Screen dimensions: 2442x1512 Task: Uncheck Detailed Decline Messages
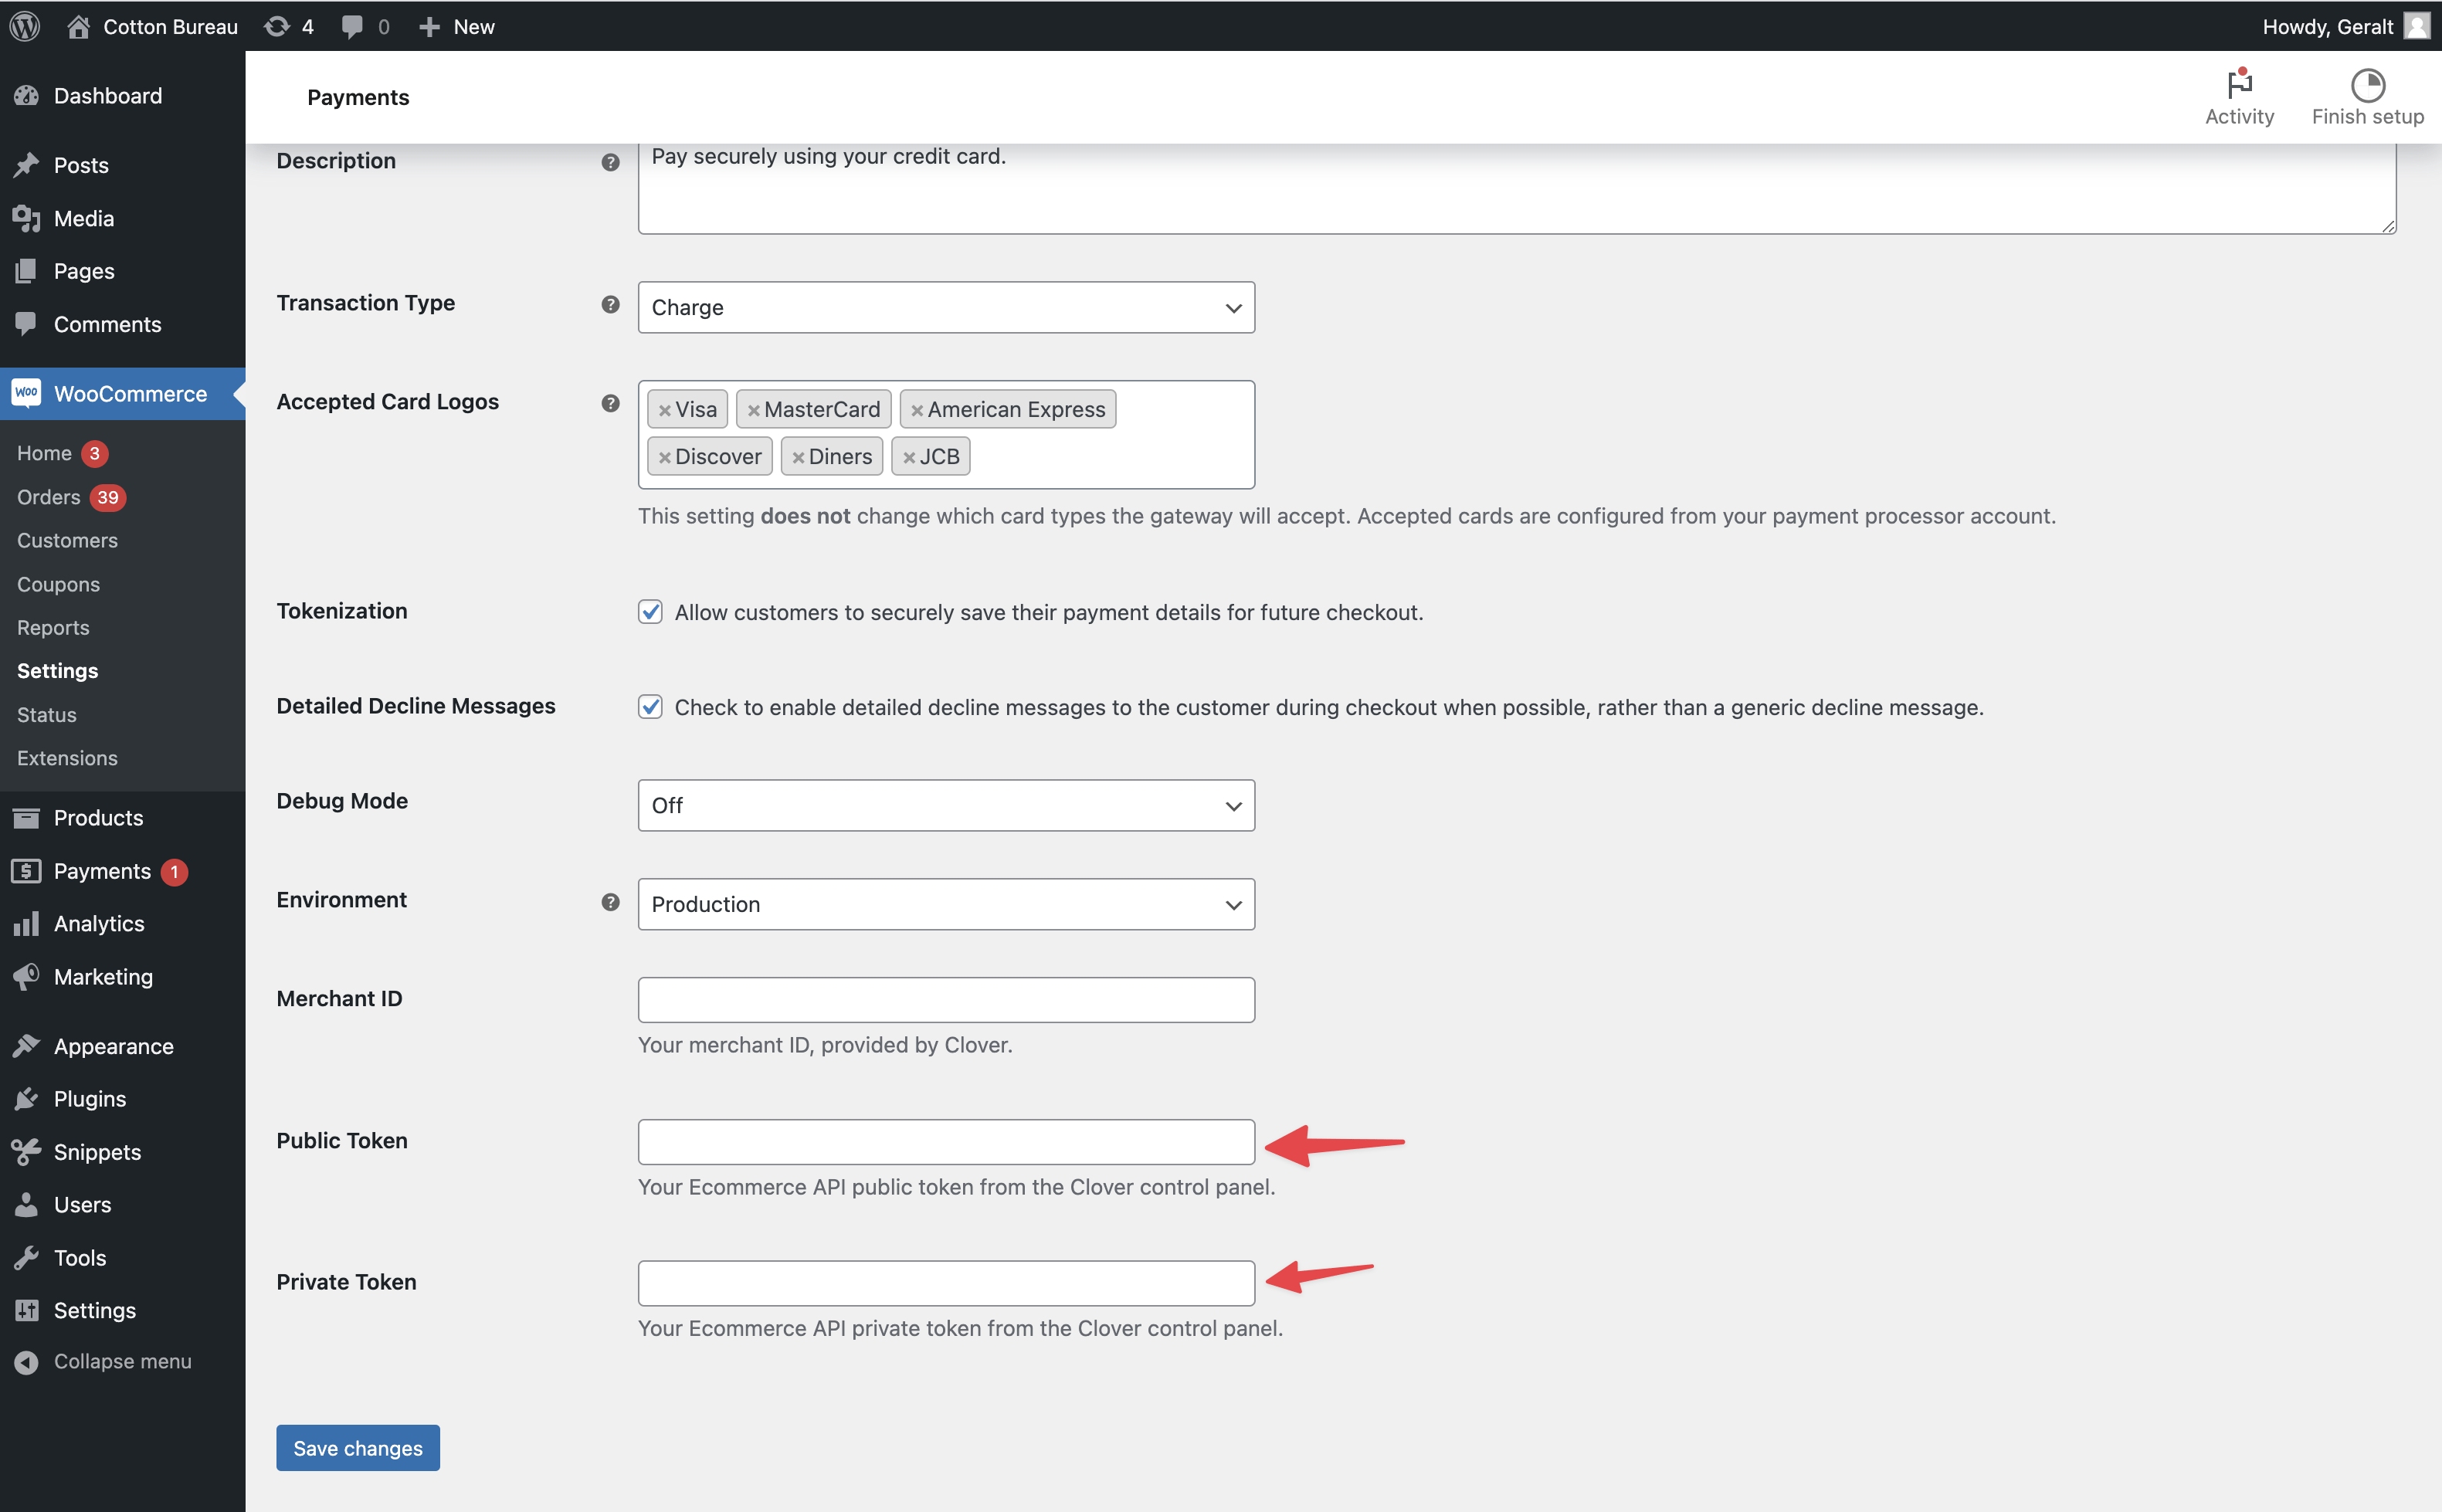coord(650,707)
